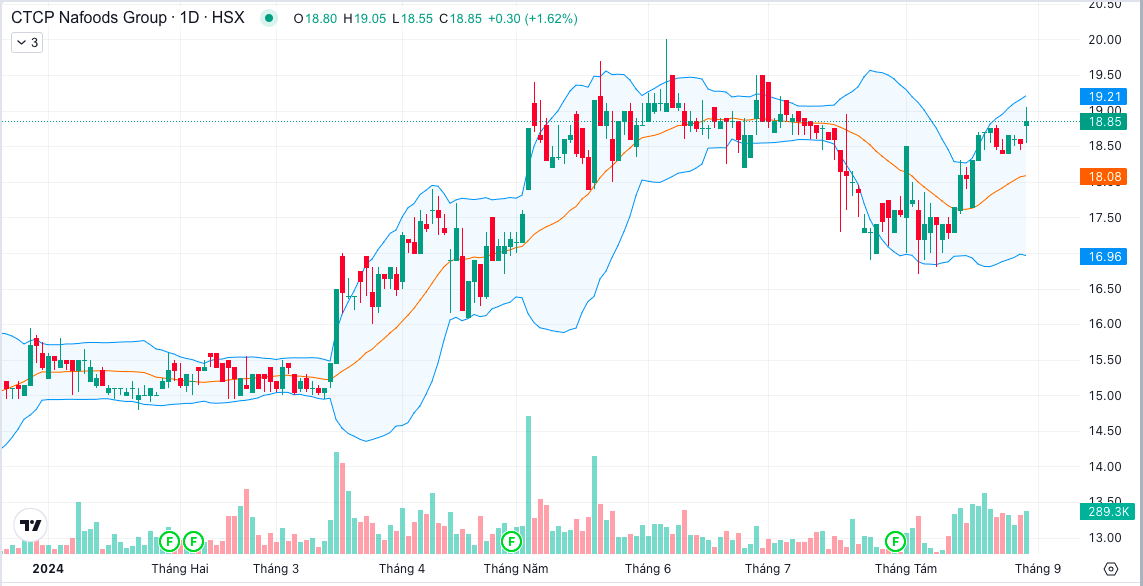
Task: Click the 15.50 price axis label
Action: [1104, 360]
